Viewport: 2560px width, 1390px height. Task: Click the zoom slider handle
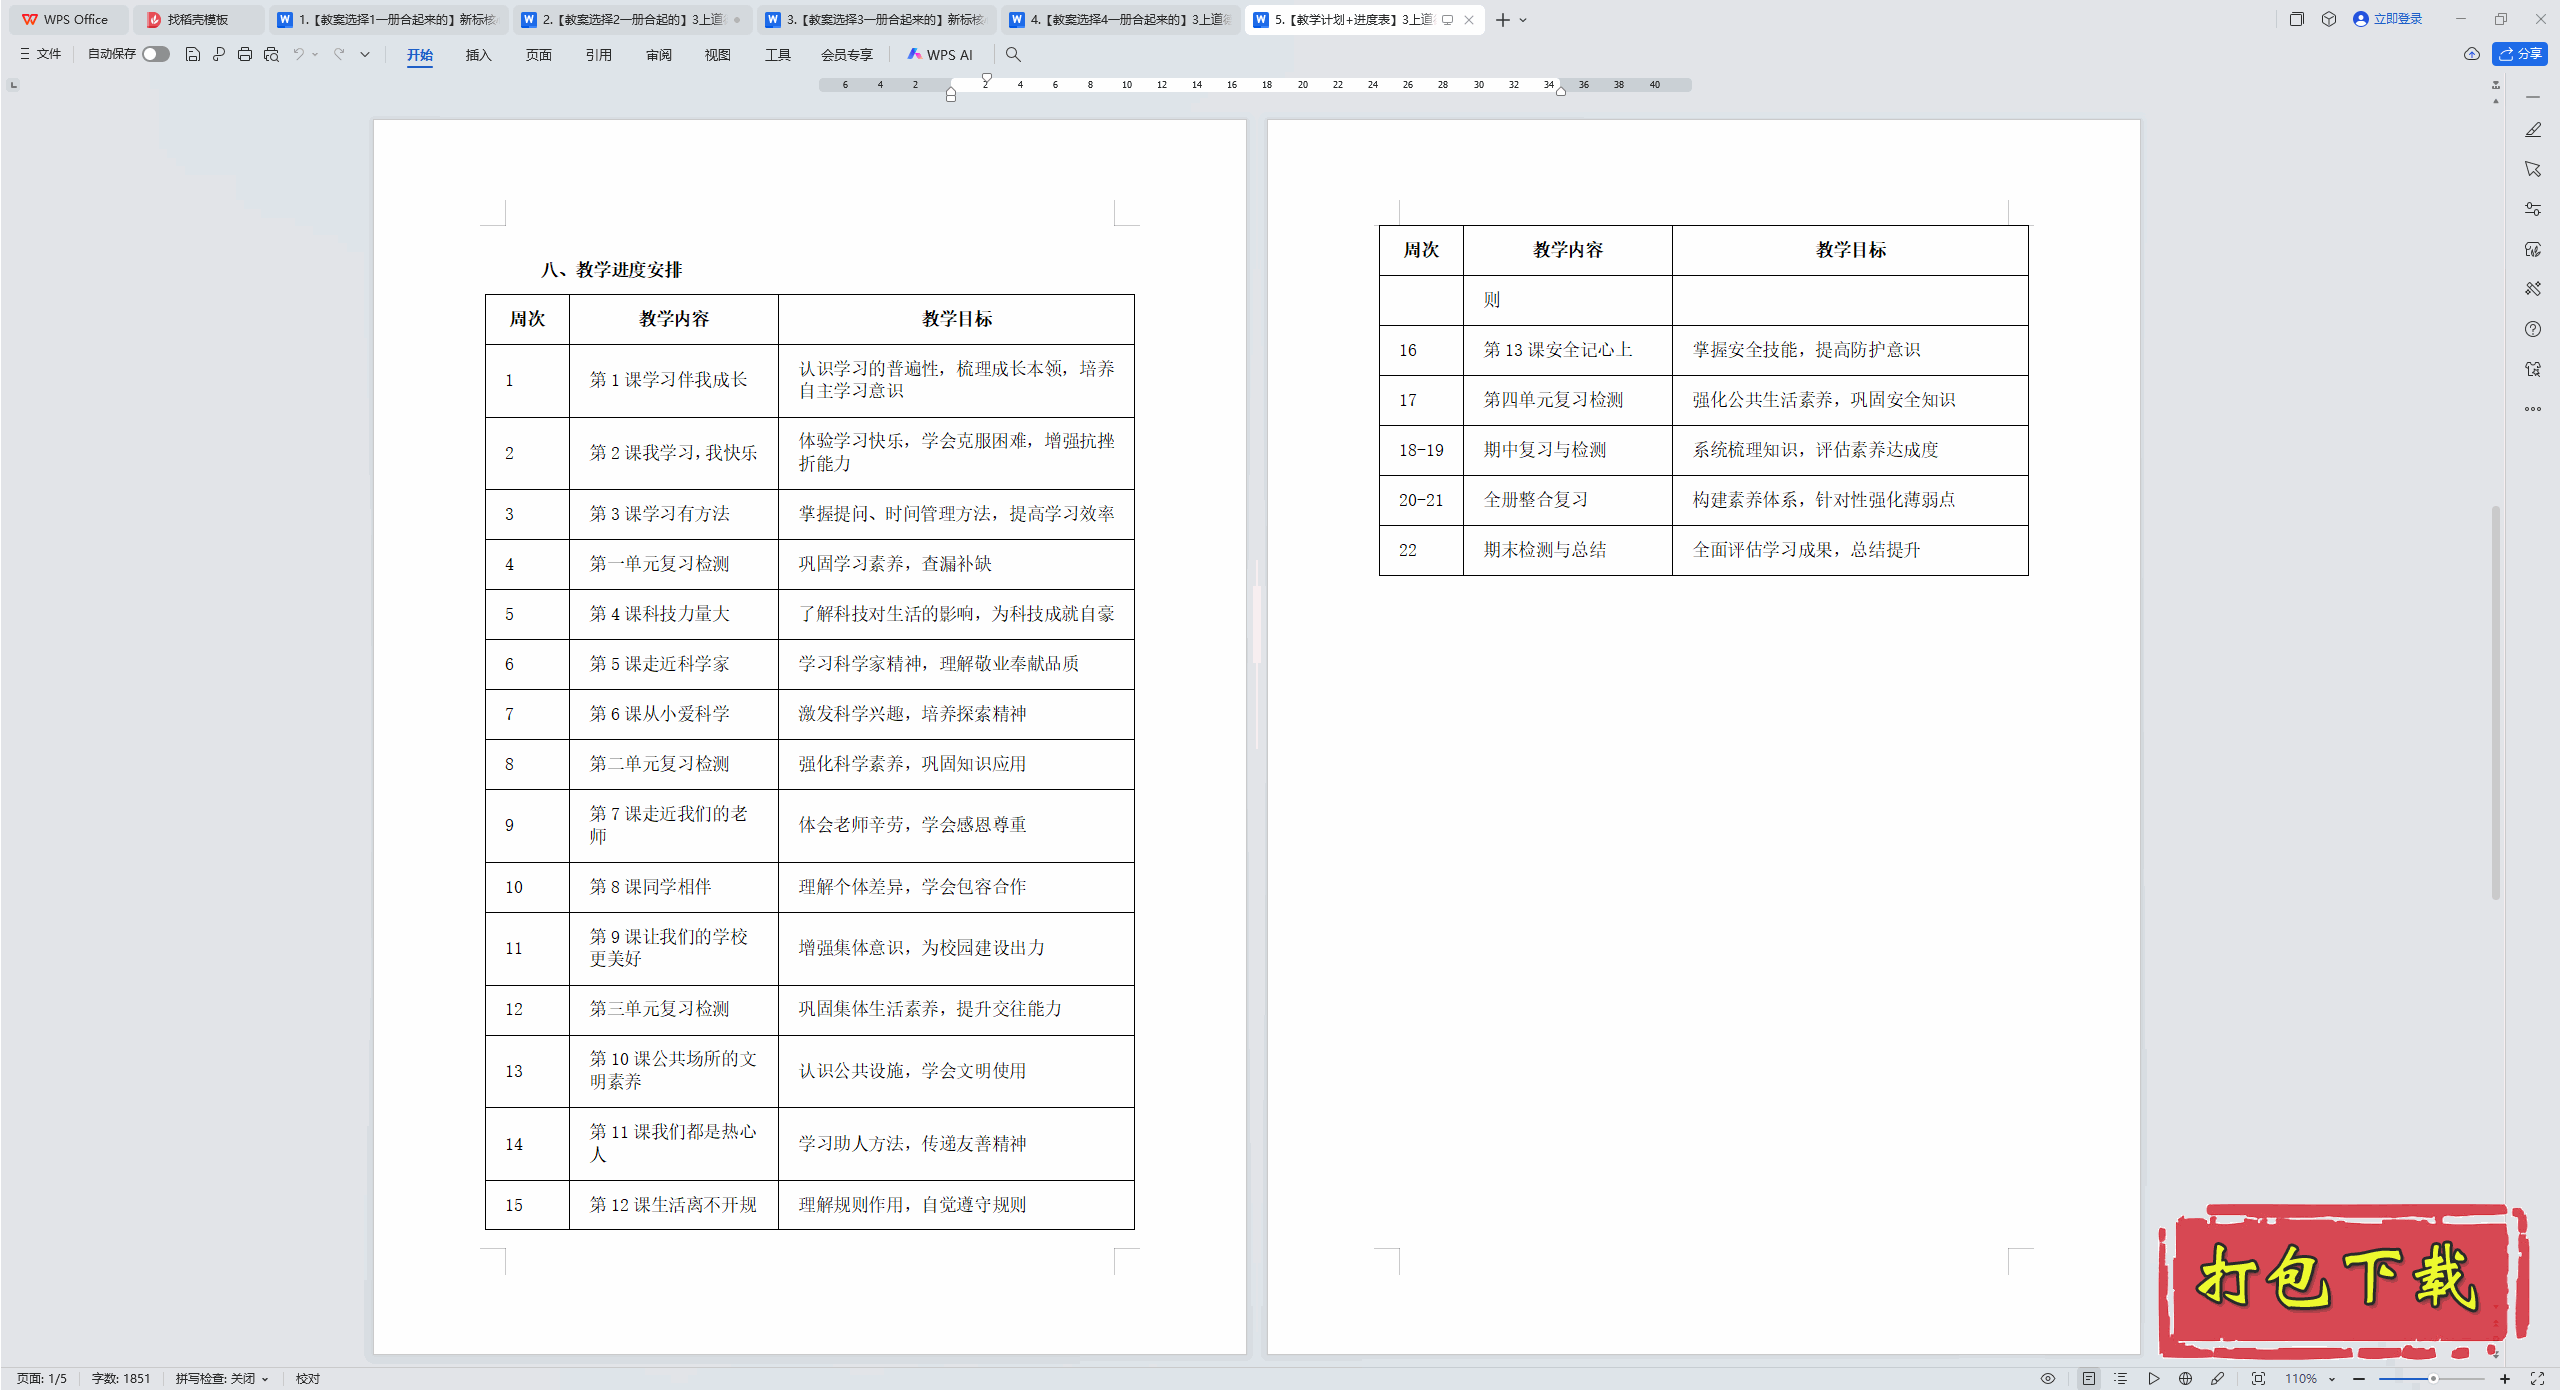pos(2433,1378)
